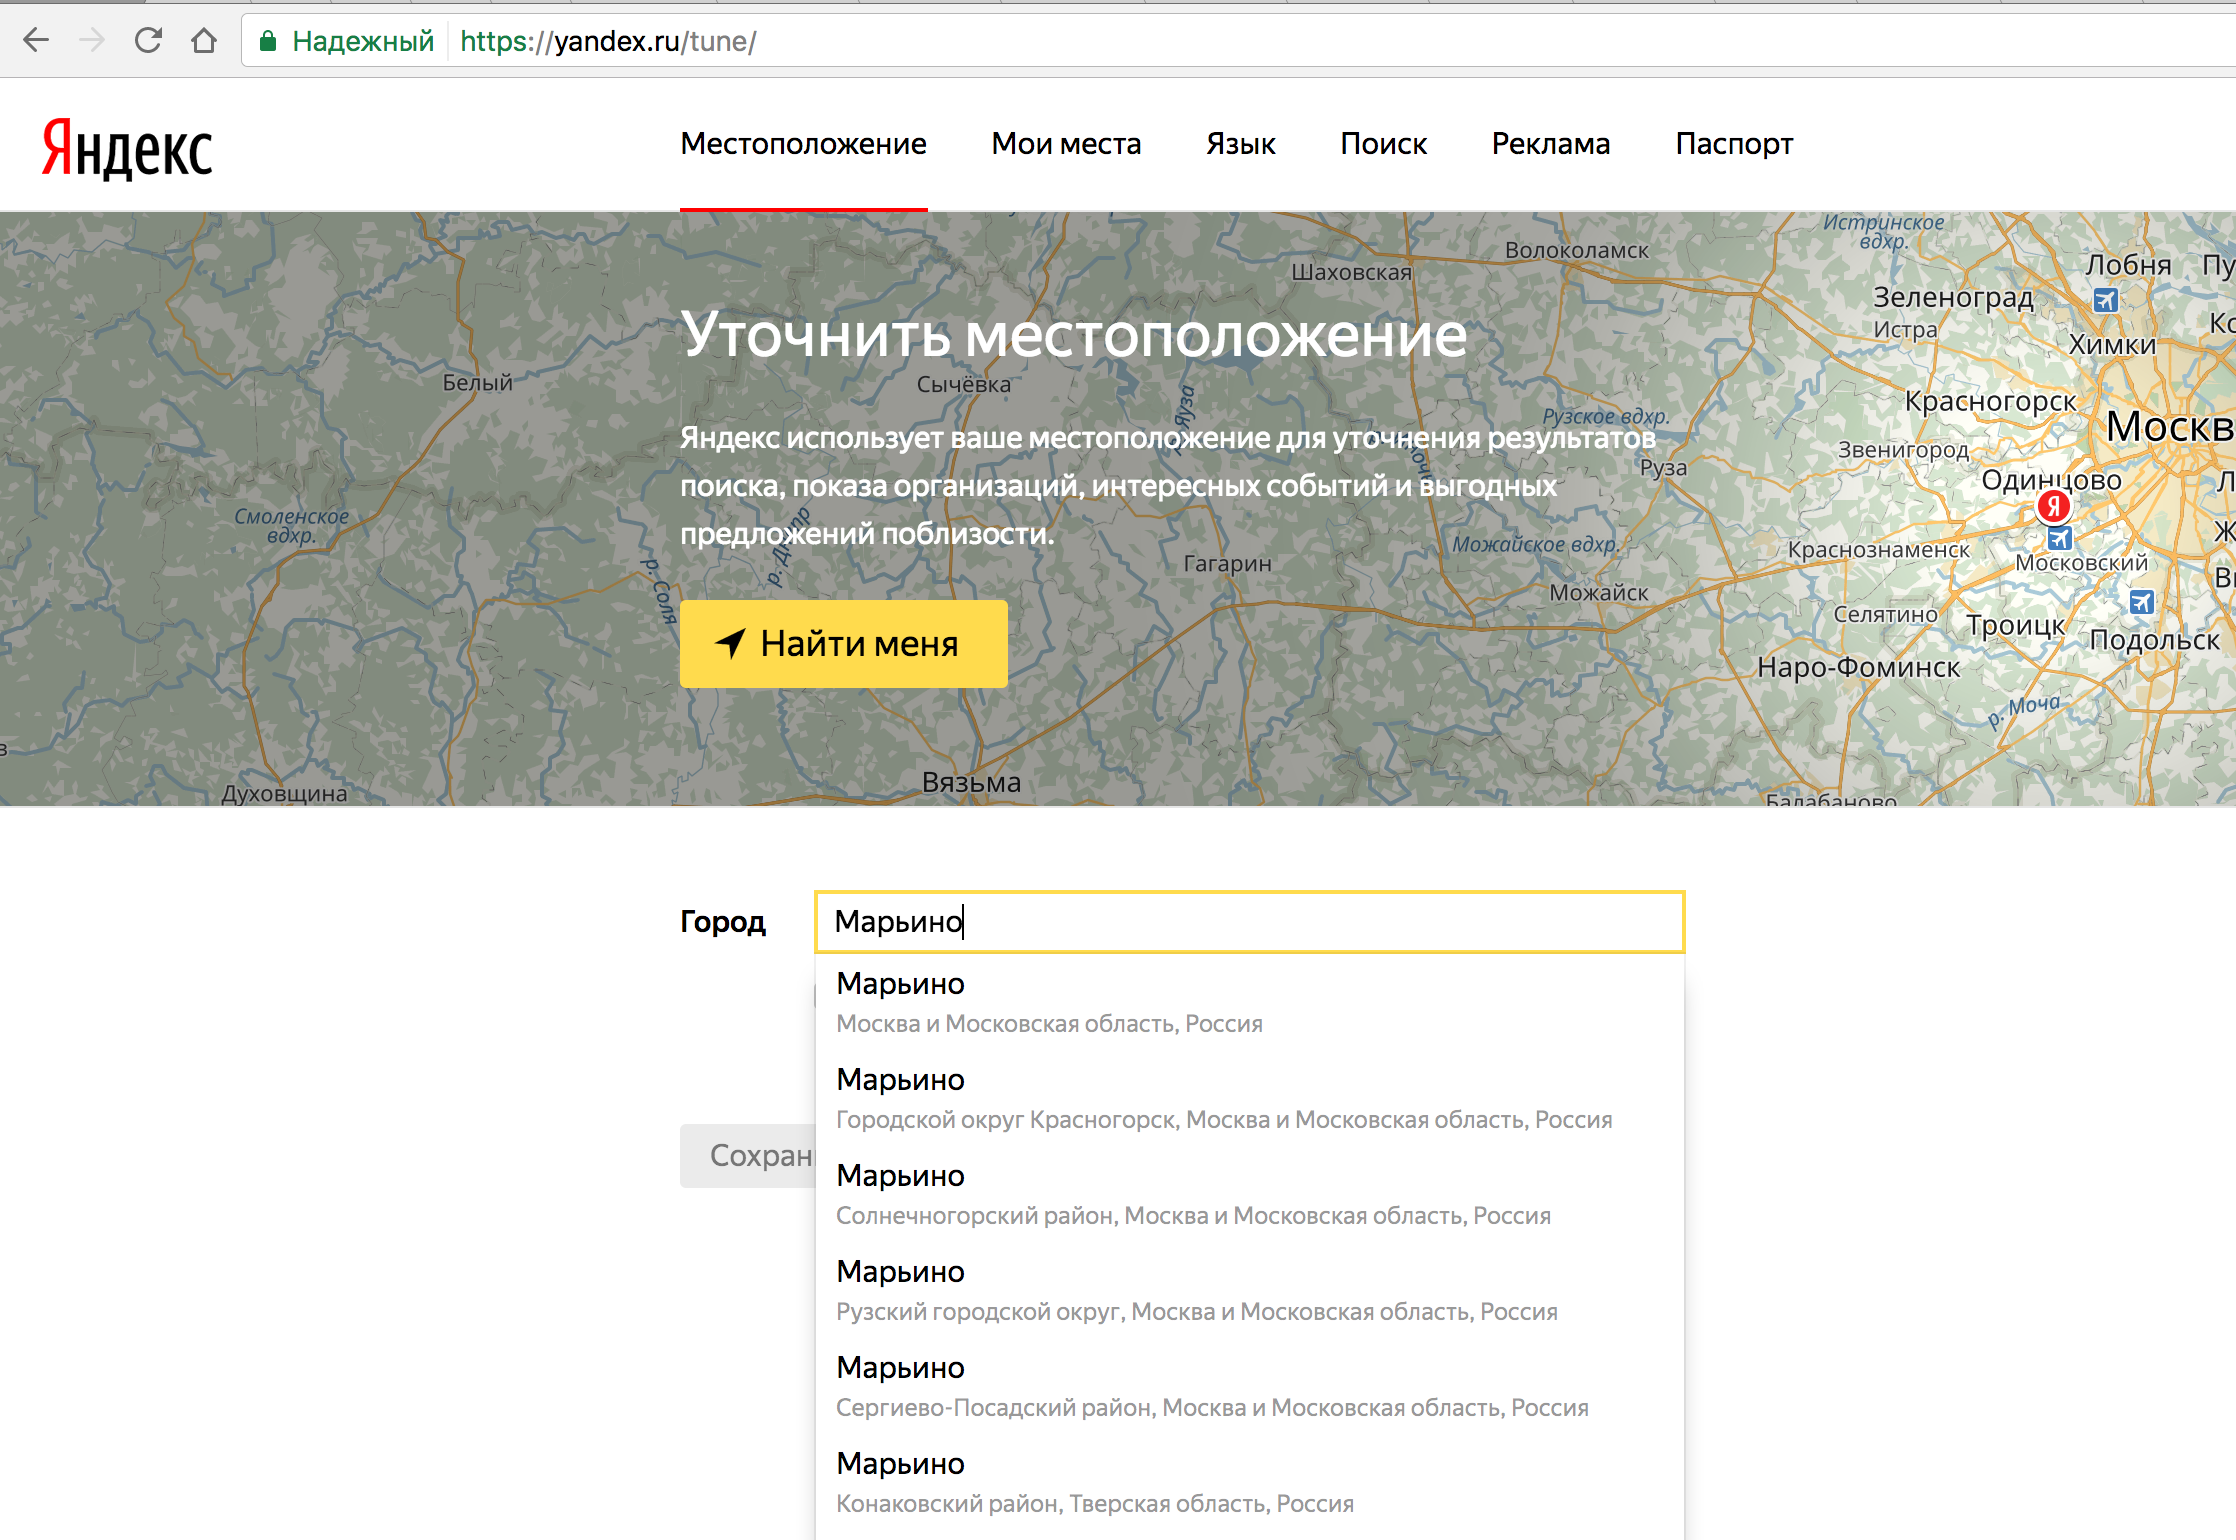Click the Надежный secure connection label
This screenshot has width=2236, height=1540.
point(363,41)
